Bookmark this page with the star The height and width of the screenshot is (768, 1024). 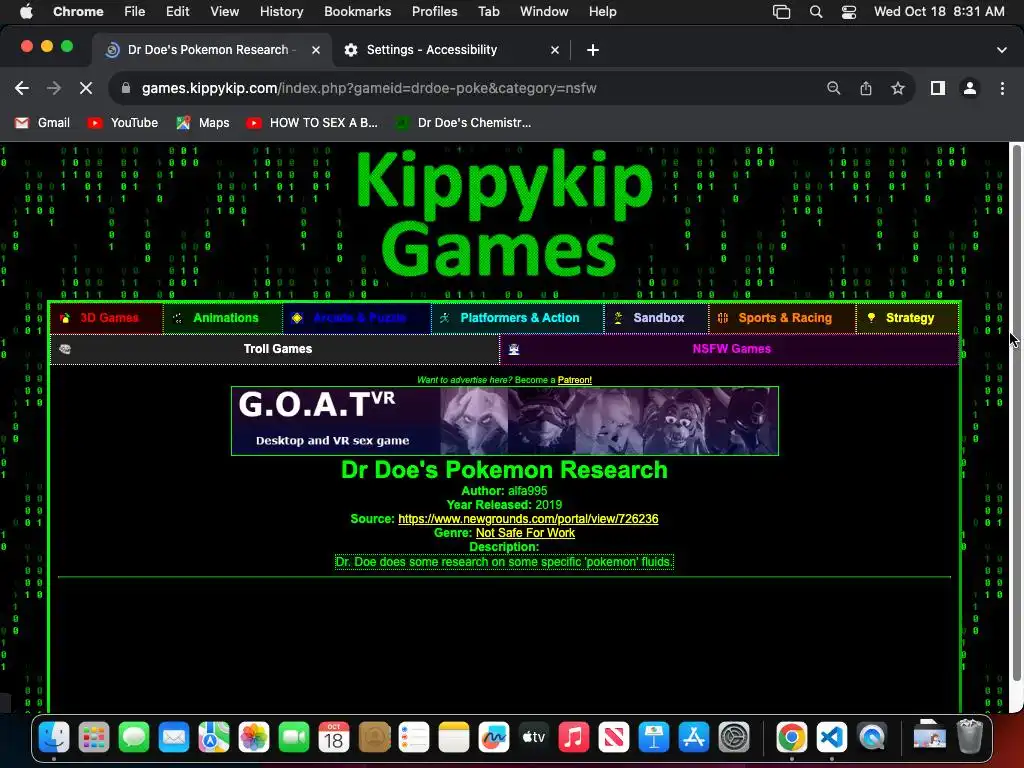pyautogui.click(x=898, y=88)
